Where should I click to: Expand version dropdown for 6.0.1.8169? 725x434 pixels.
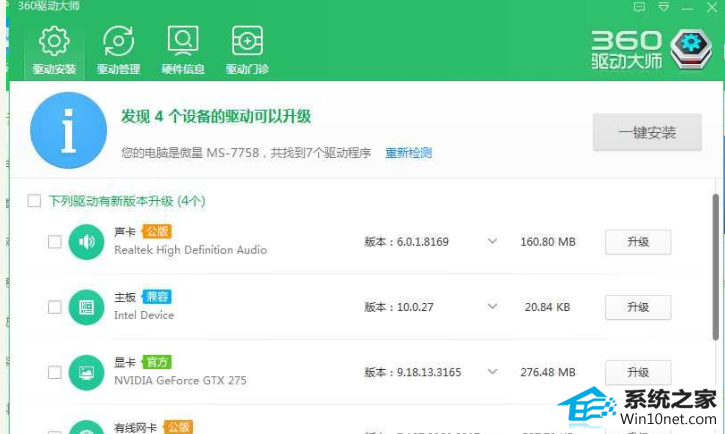pyautogui.click(x=492, y=241)
